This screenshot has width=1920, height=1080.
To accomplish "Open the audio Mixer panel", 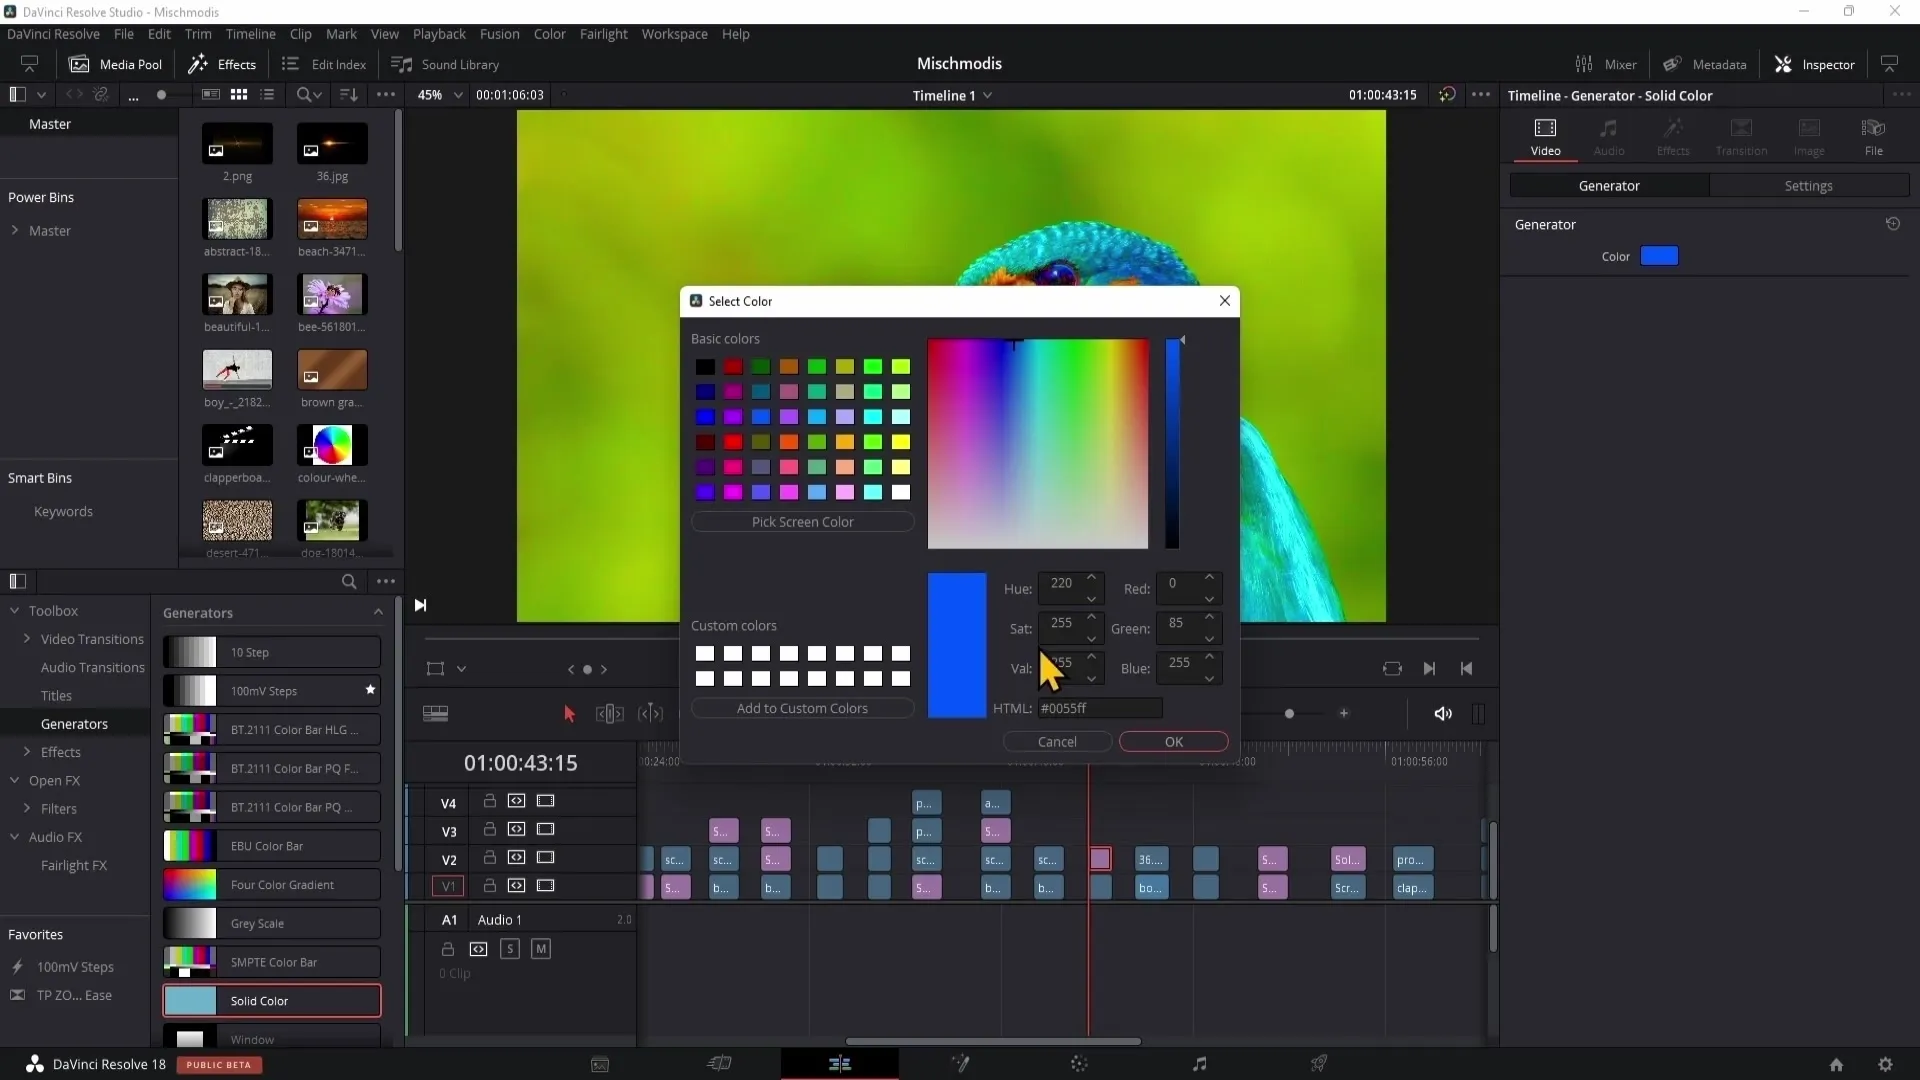I will pyautogui.click(x=1606, y=64).
